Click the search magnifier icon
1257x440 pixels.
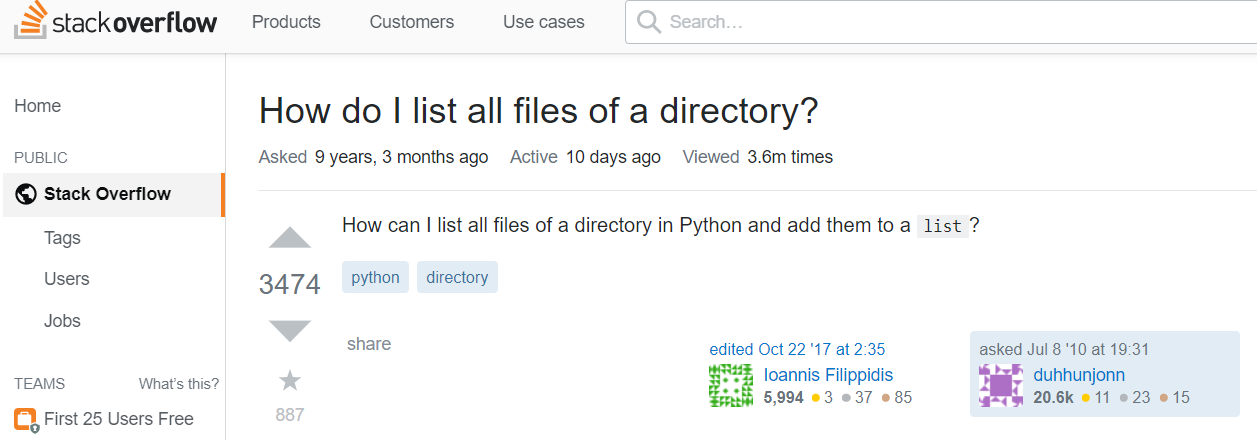click(x=648, y=22)
